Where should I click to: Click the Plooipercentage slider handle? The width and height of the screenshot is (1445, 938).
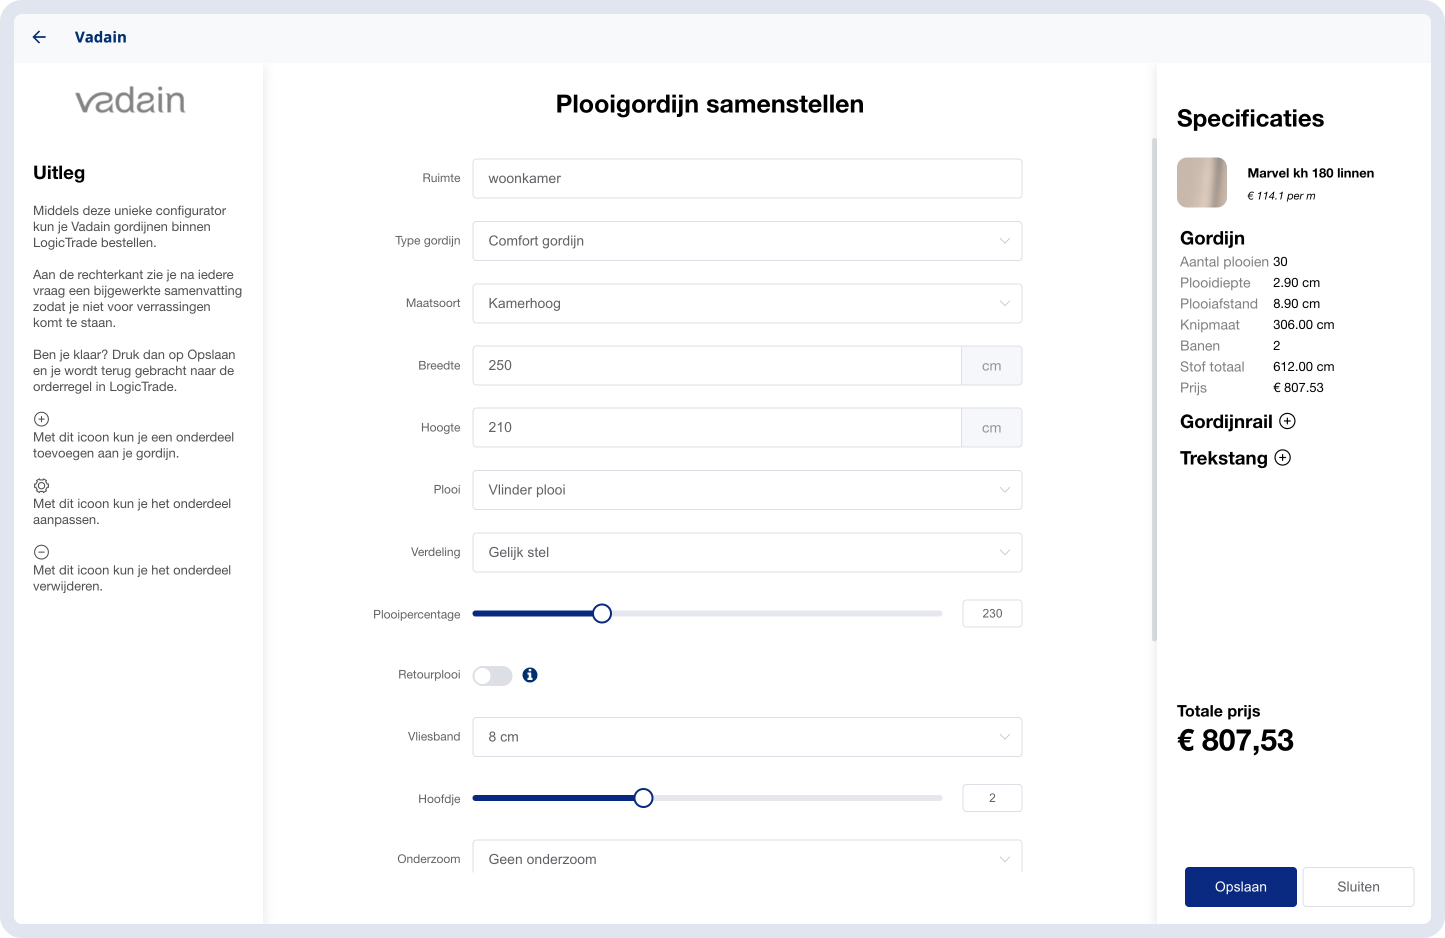click(602, 614)
